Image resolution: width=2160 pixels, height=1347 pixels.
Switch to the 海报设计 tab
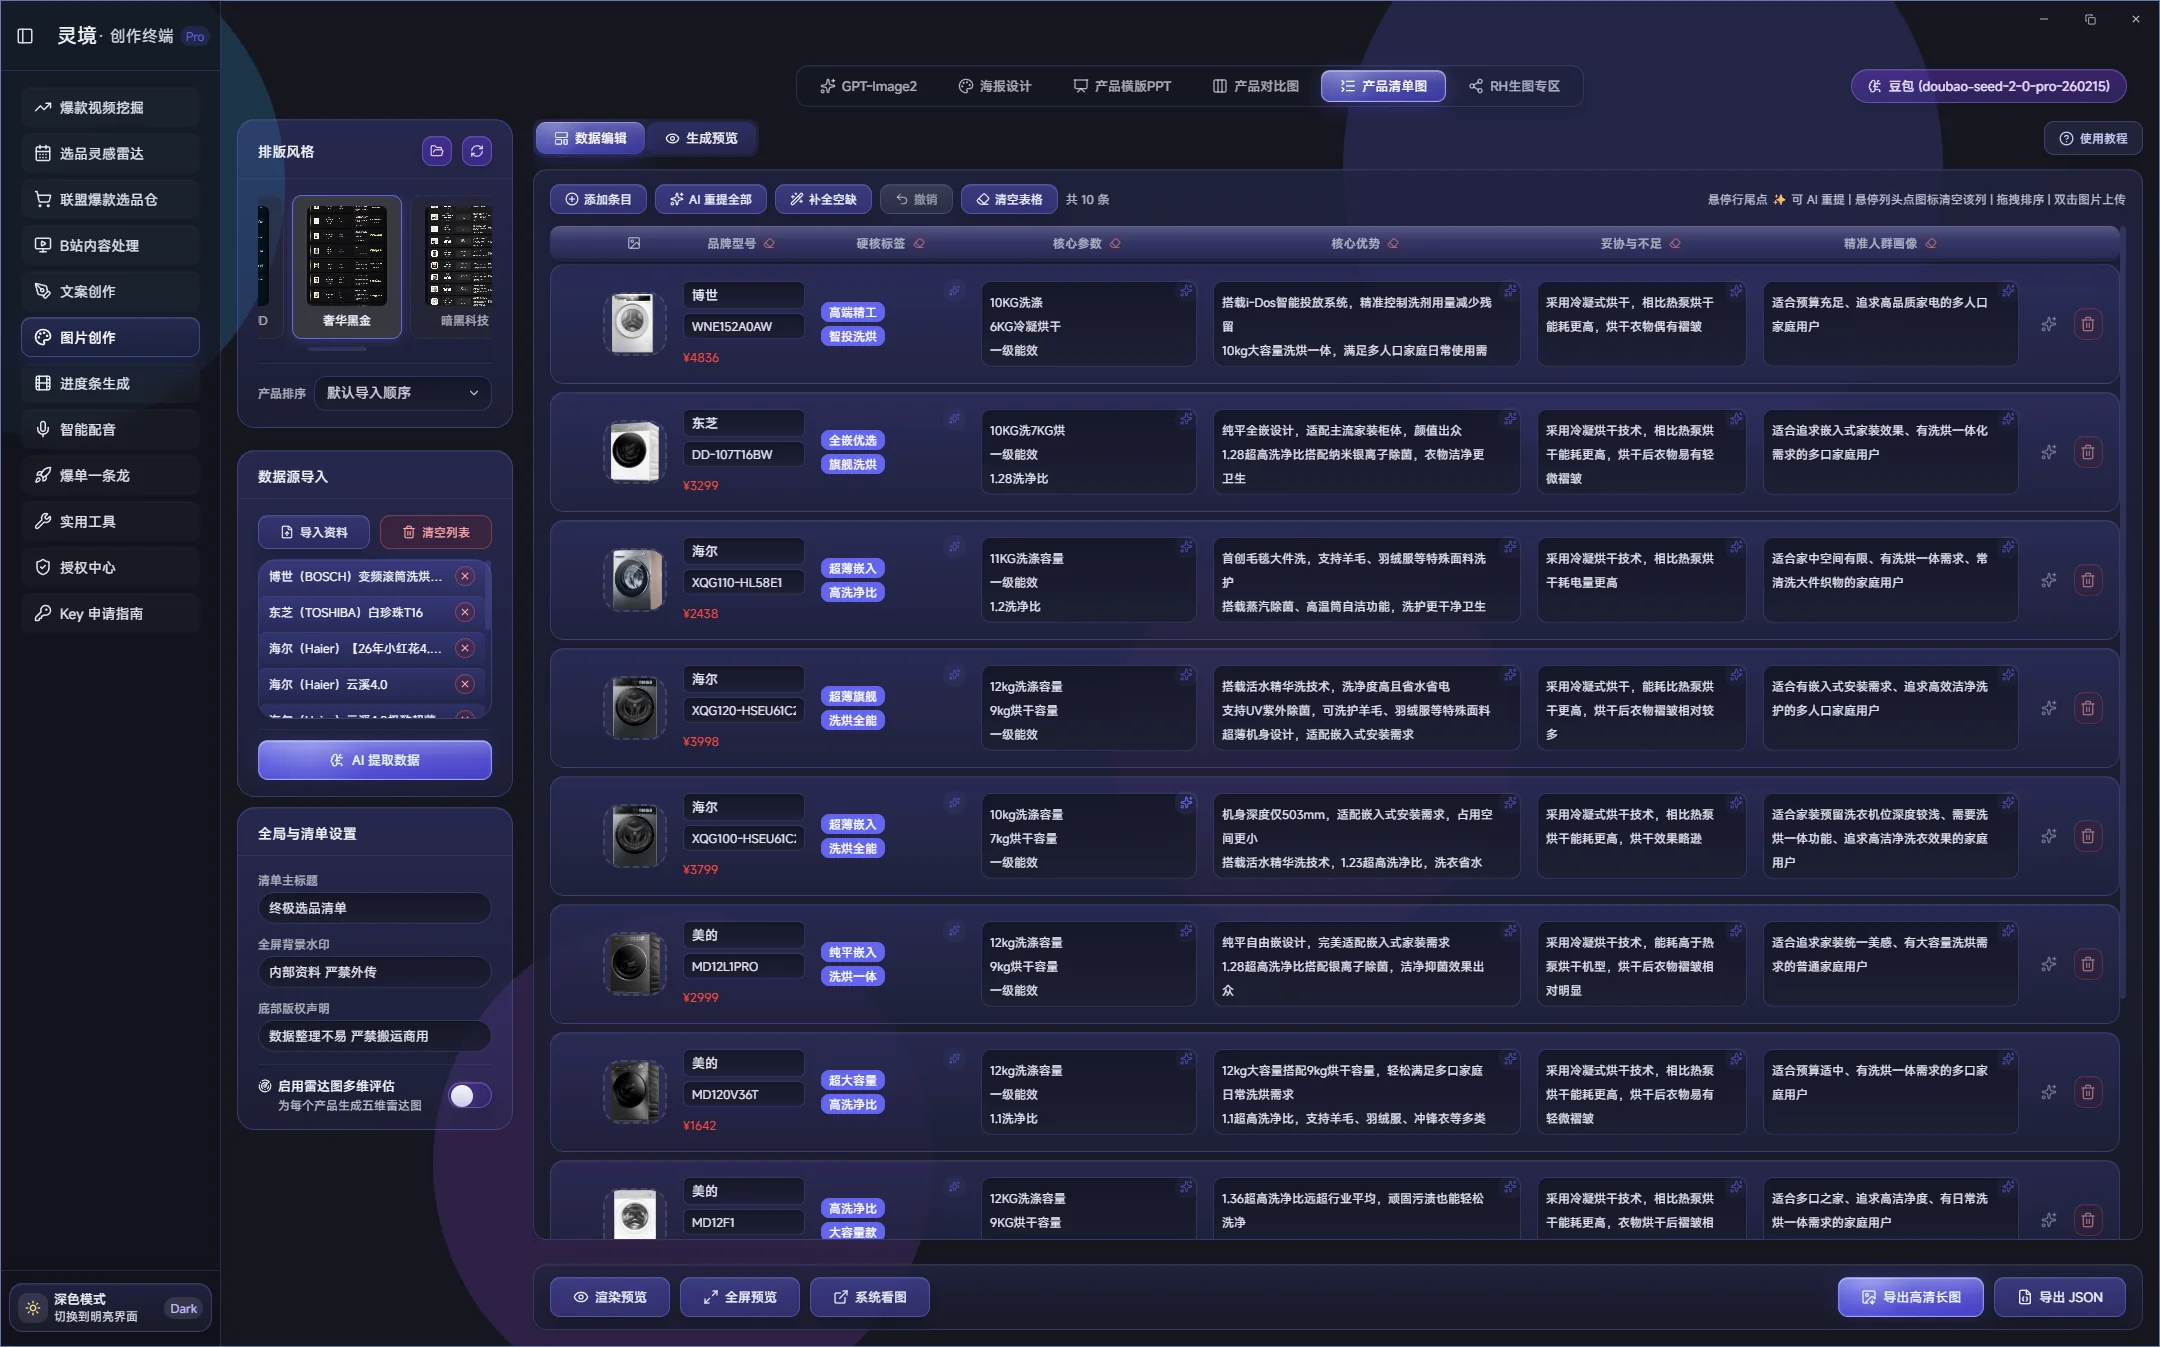coord(994,86)
